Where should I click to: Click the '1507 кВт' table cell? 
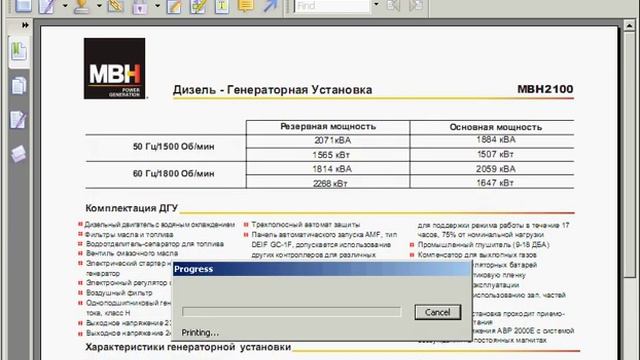(495, 154)
